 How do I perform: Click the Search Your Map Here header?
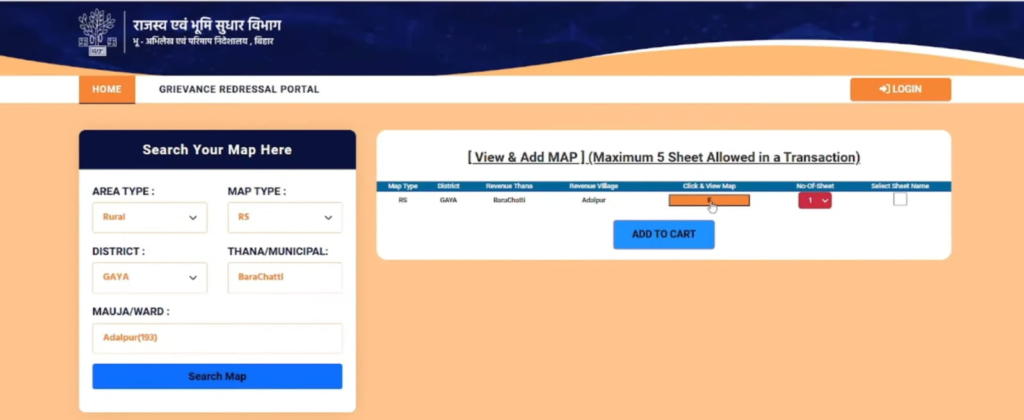pyautogui.click(x=217, y=150)
